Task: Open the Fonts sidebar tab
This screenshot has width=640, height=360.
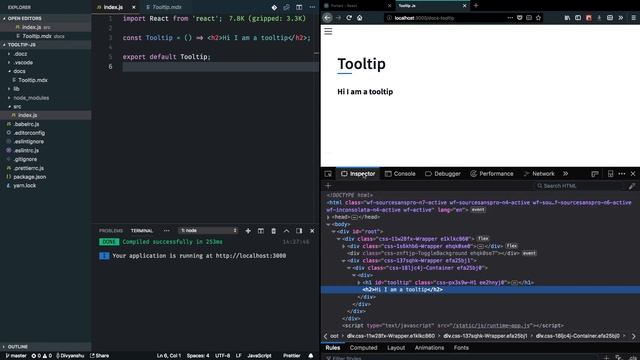Action: pyautogui.click(x=461, y=348)
